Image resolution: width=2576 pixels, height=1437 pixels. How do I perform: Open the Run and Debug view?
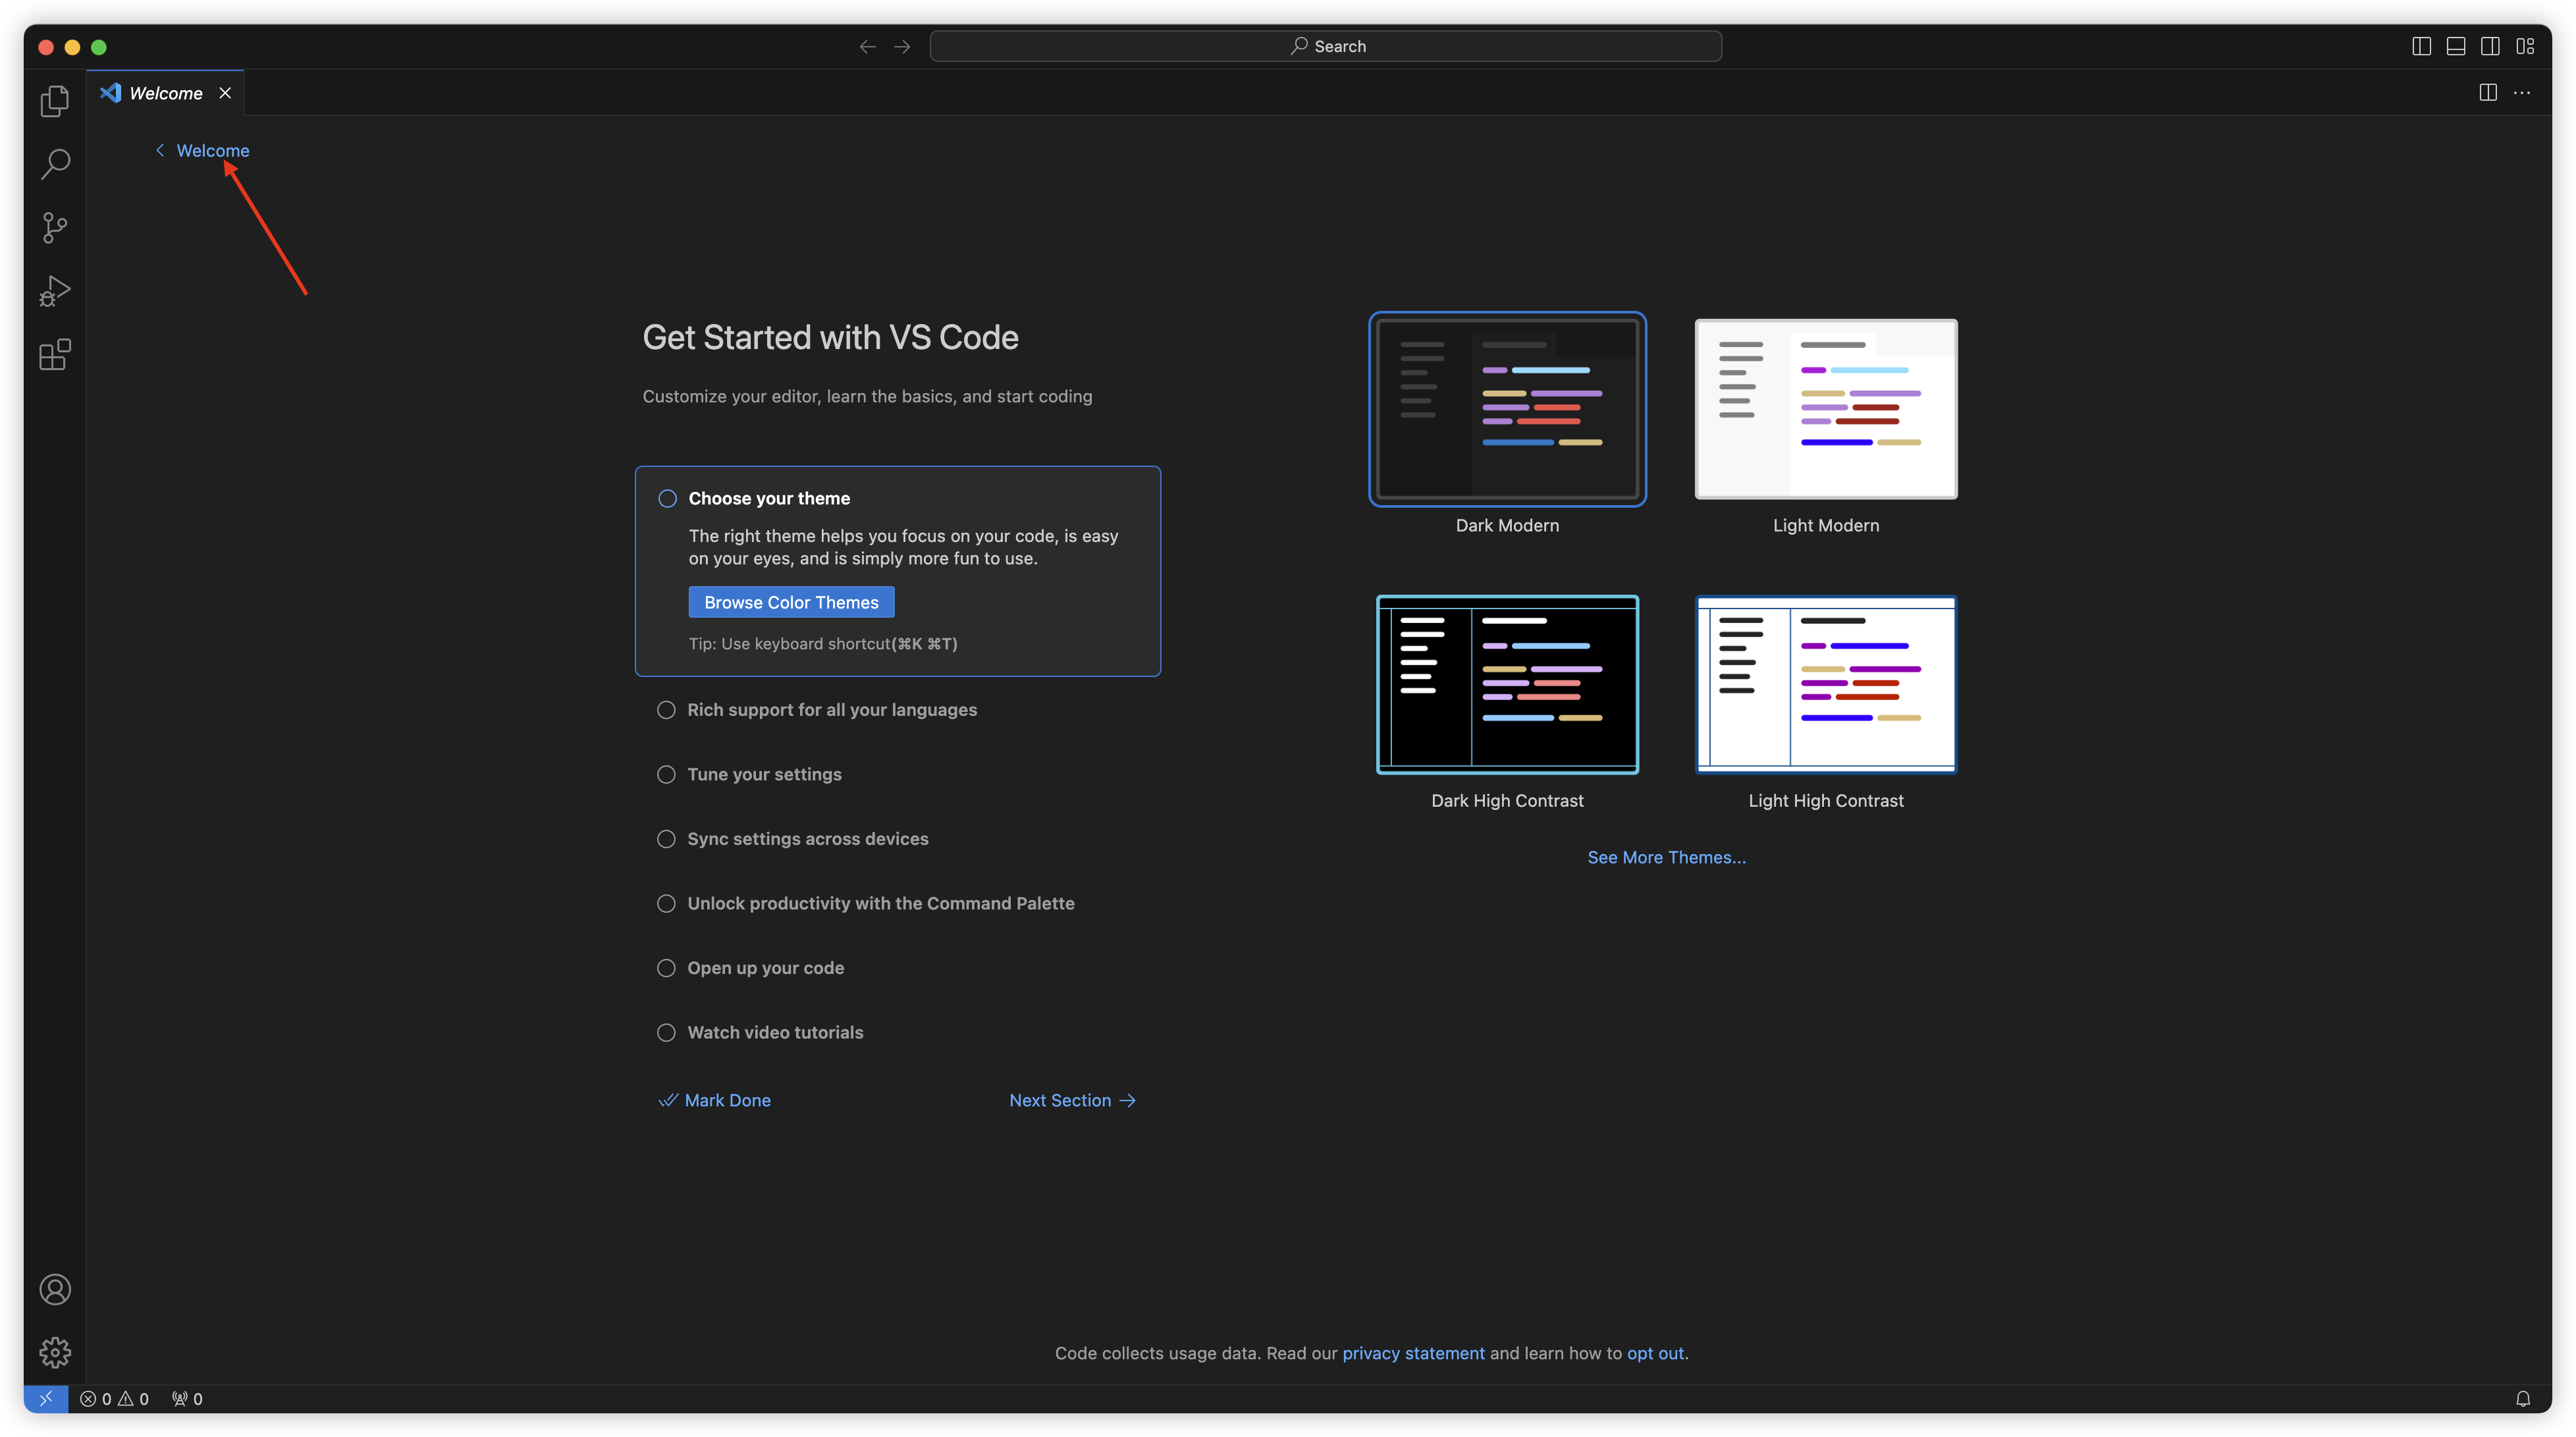(x=55, y=291)
